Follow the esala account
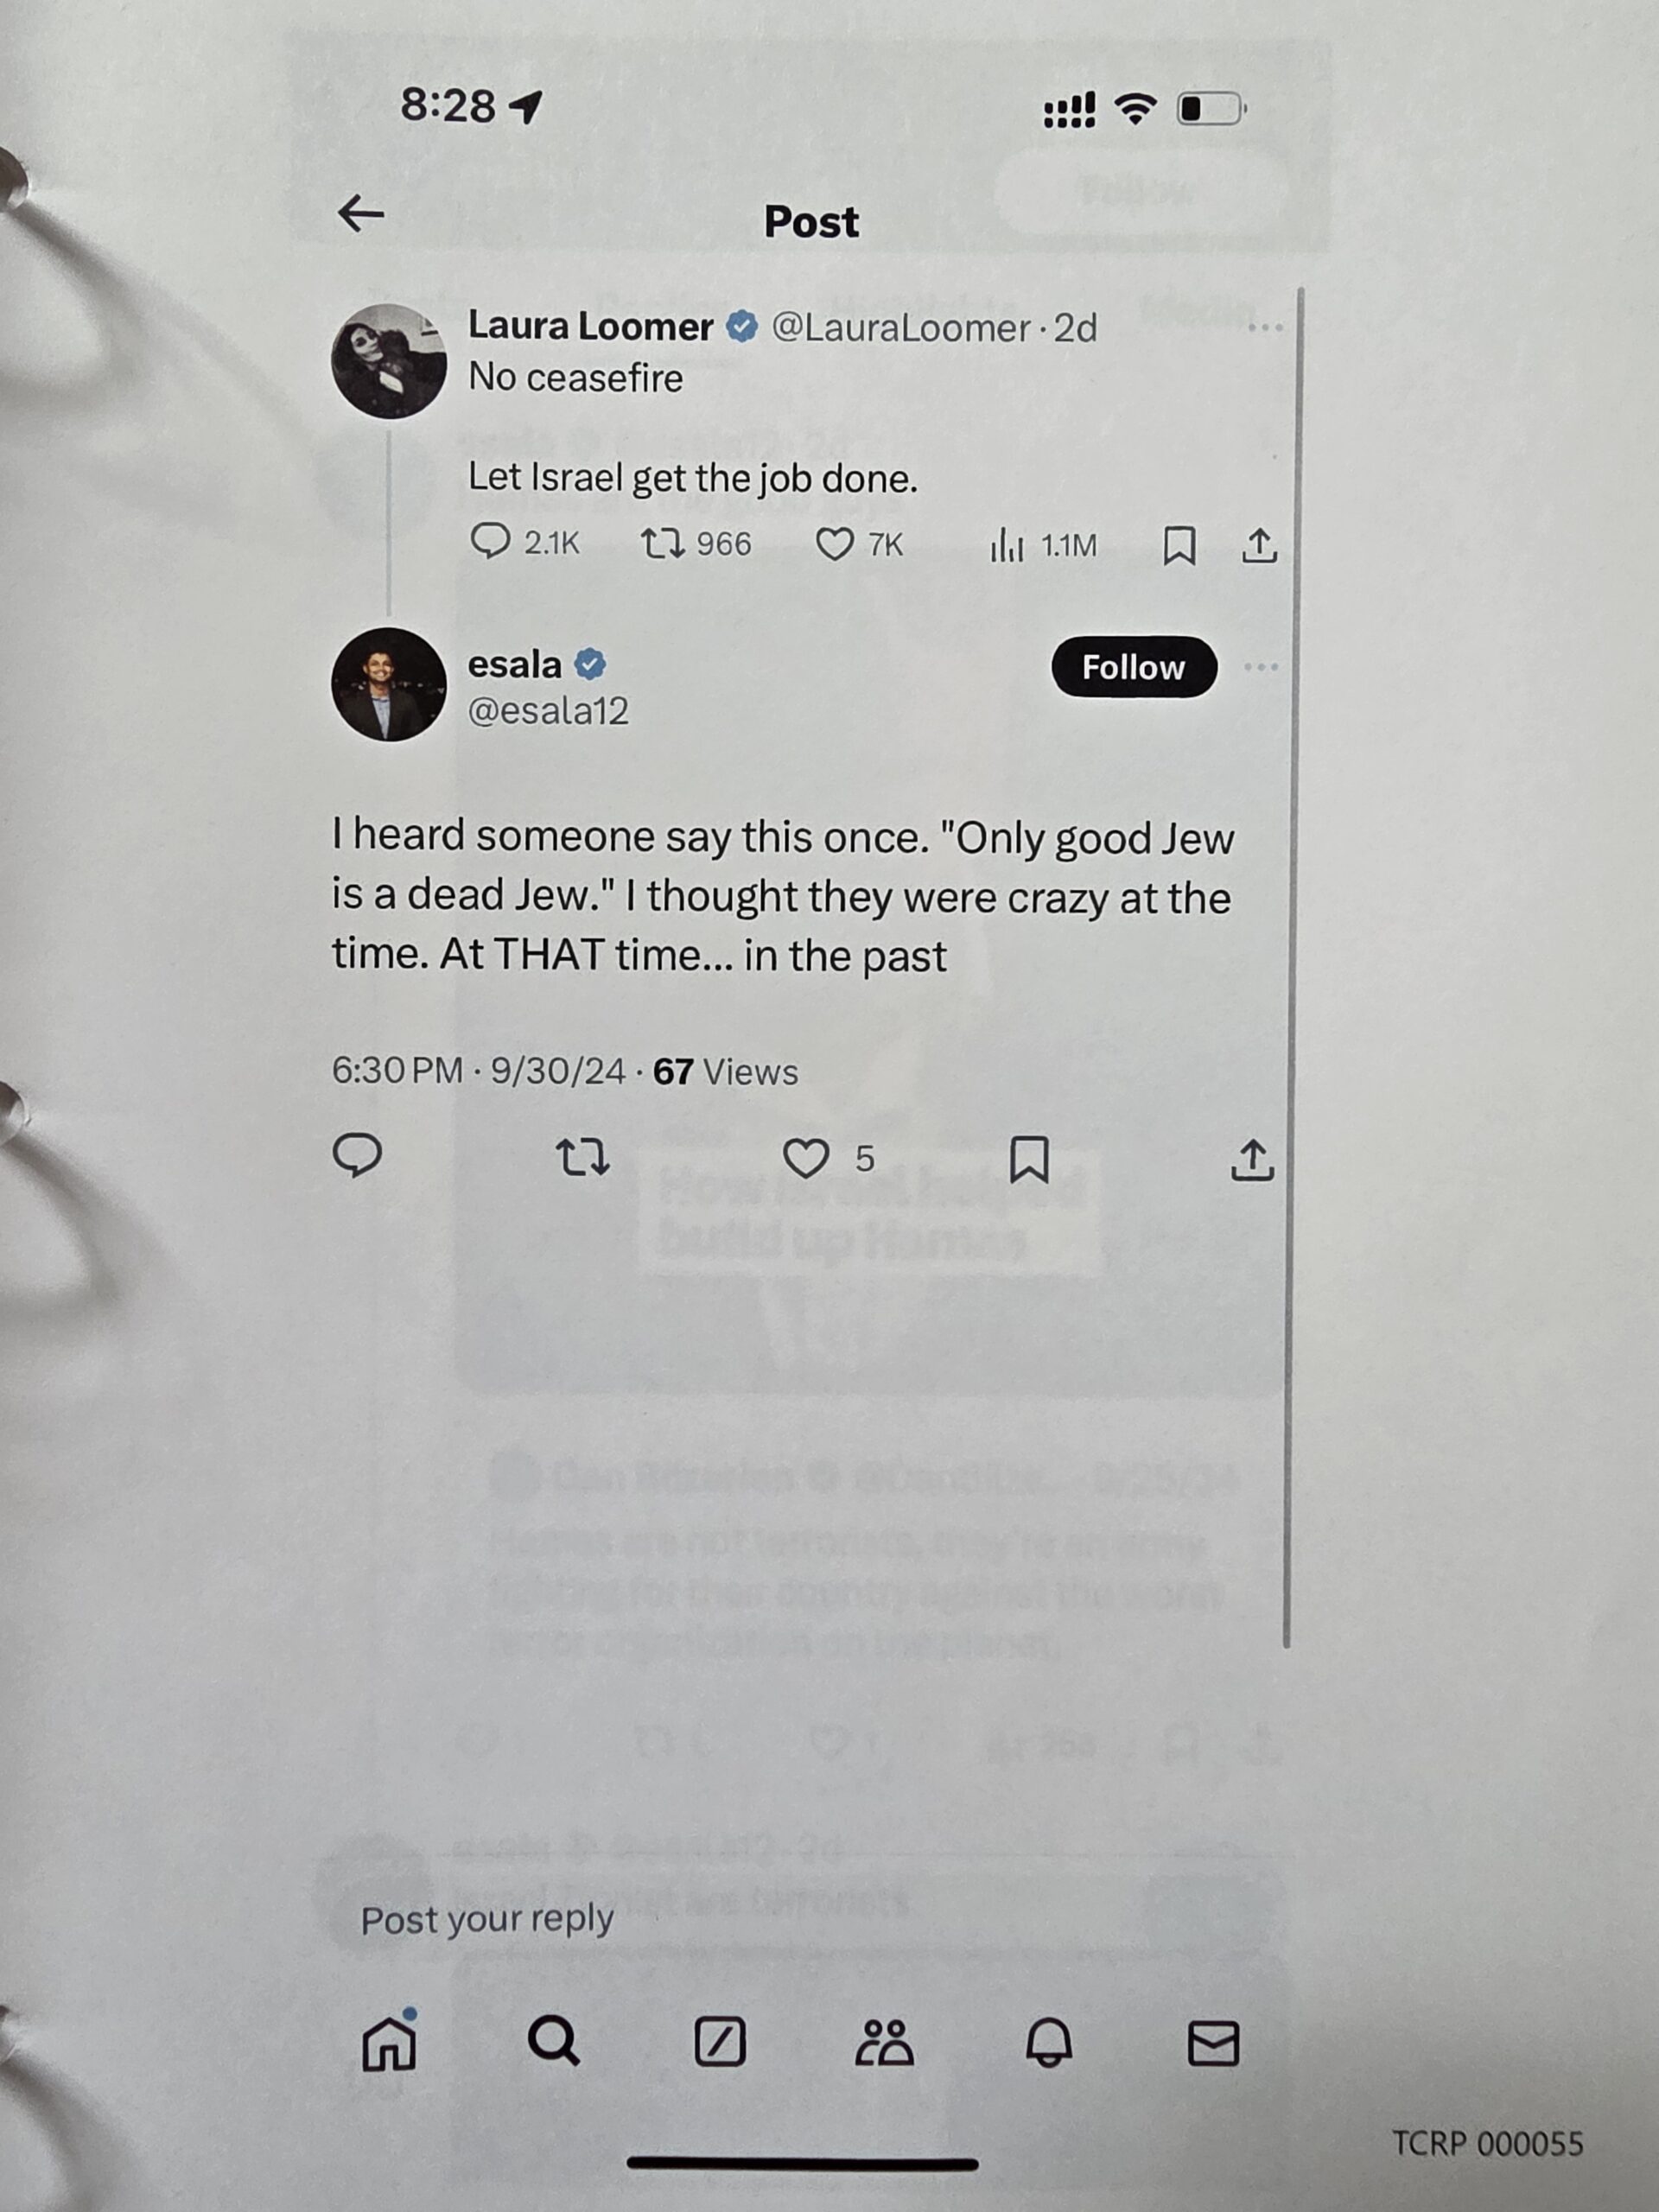This screenshot has height=2212, width=1659. 1134,667
